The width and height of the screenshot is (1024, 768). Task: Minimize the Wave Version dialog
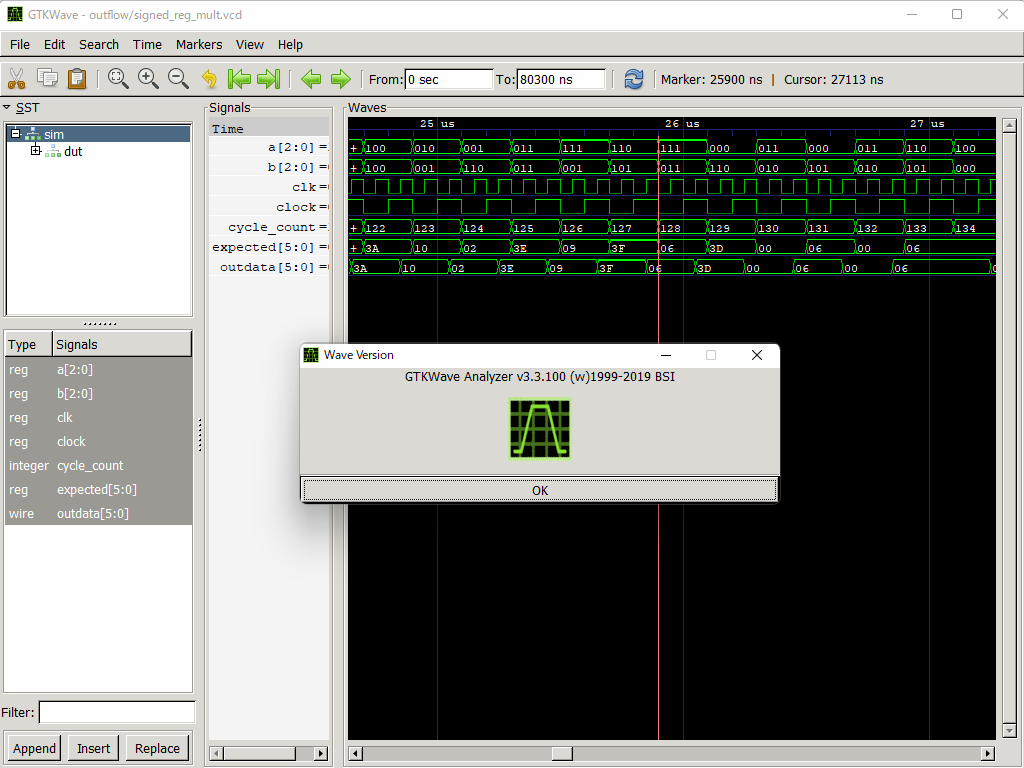pos(666,355)
